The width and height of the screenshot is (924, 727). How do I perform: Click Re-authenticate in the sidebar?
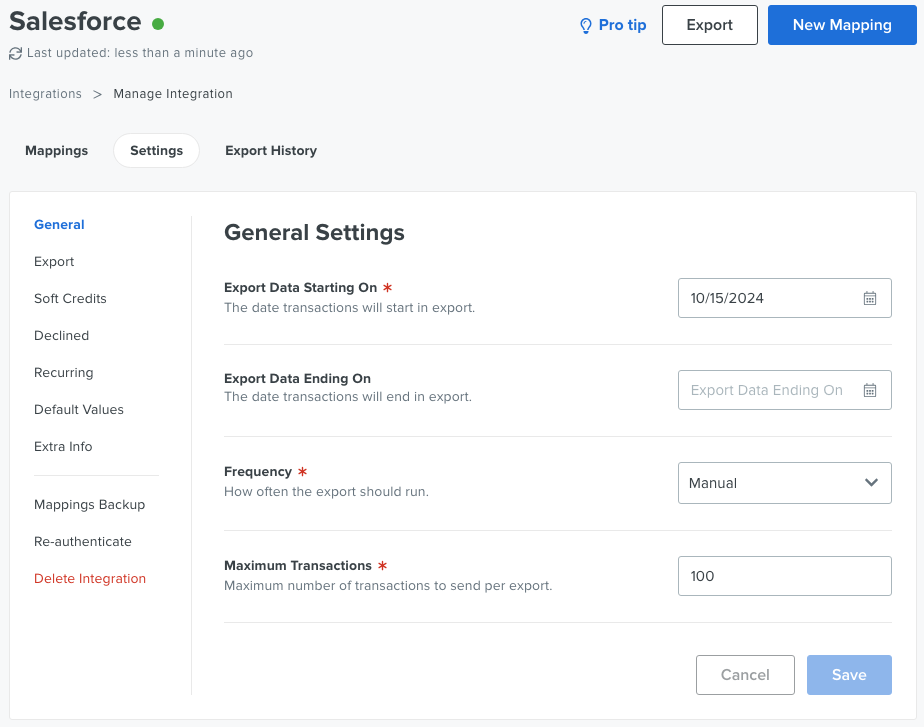[82, 541]
